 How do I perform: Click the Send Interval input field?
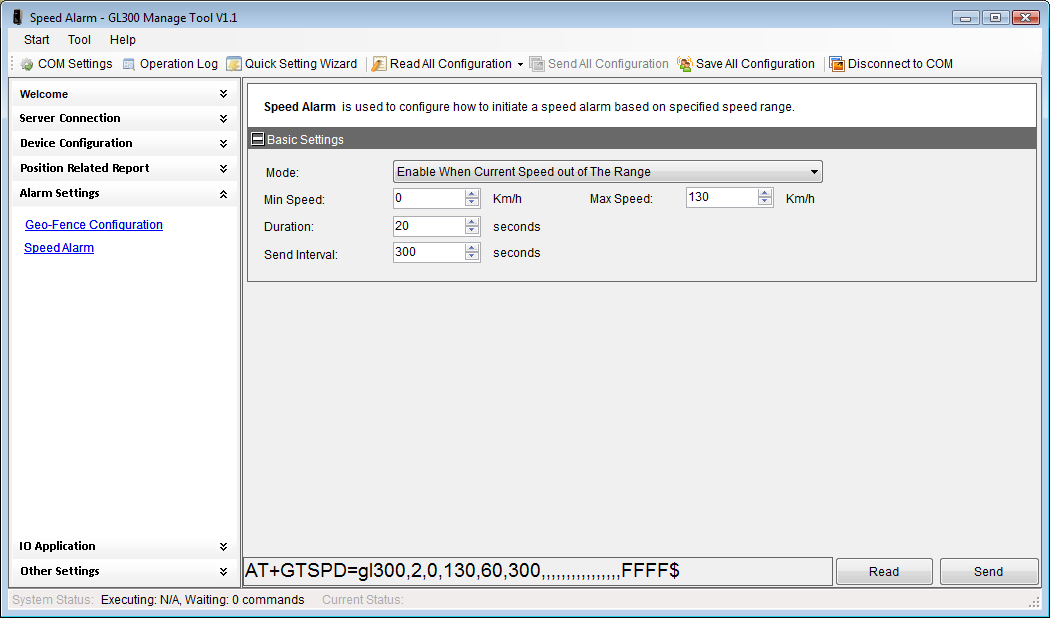coord(429,252)
